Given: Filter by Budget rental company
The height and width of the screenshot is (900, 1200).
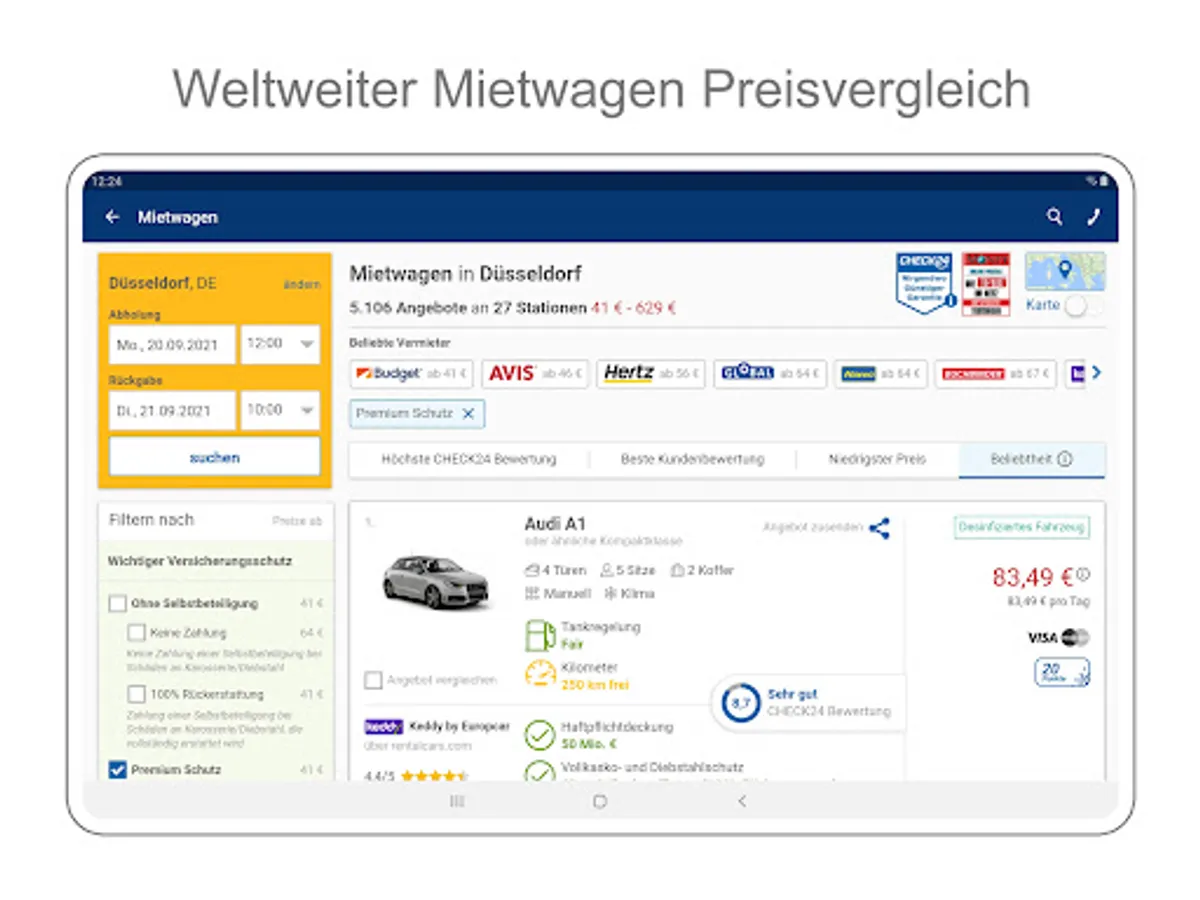Looking at the screenshot, I should tap(412, 374).
